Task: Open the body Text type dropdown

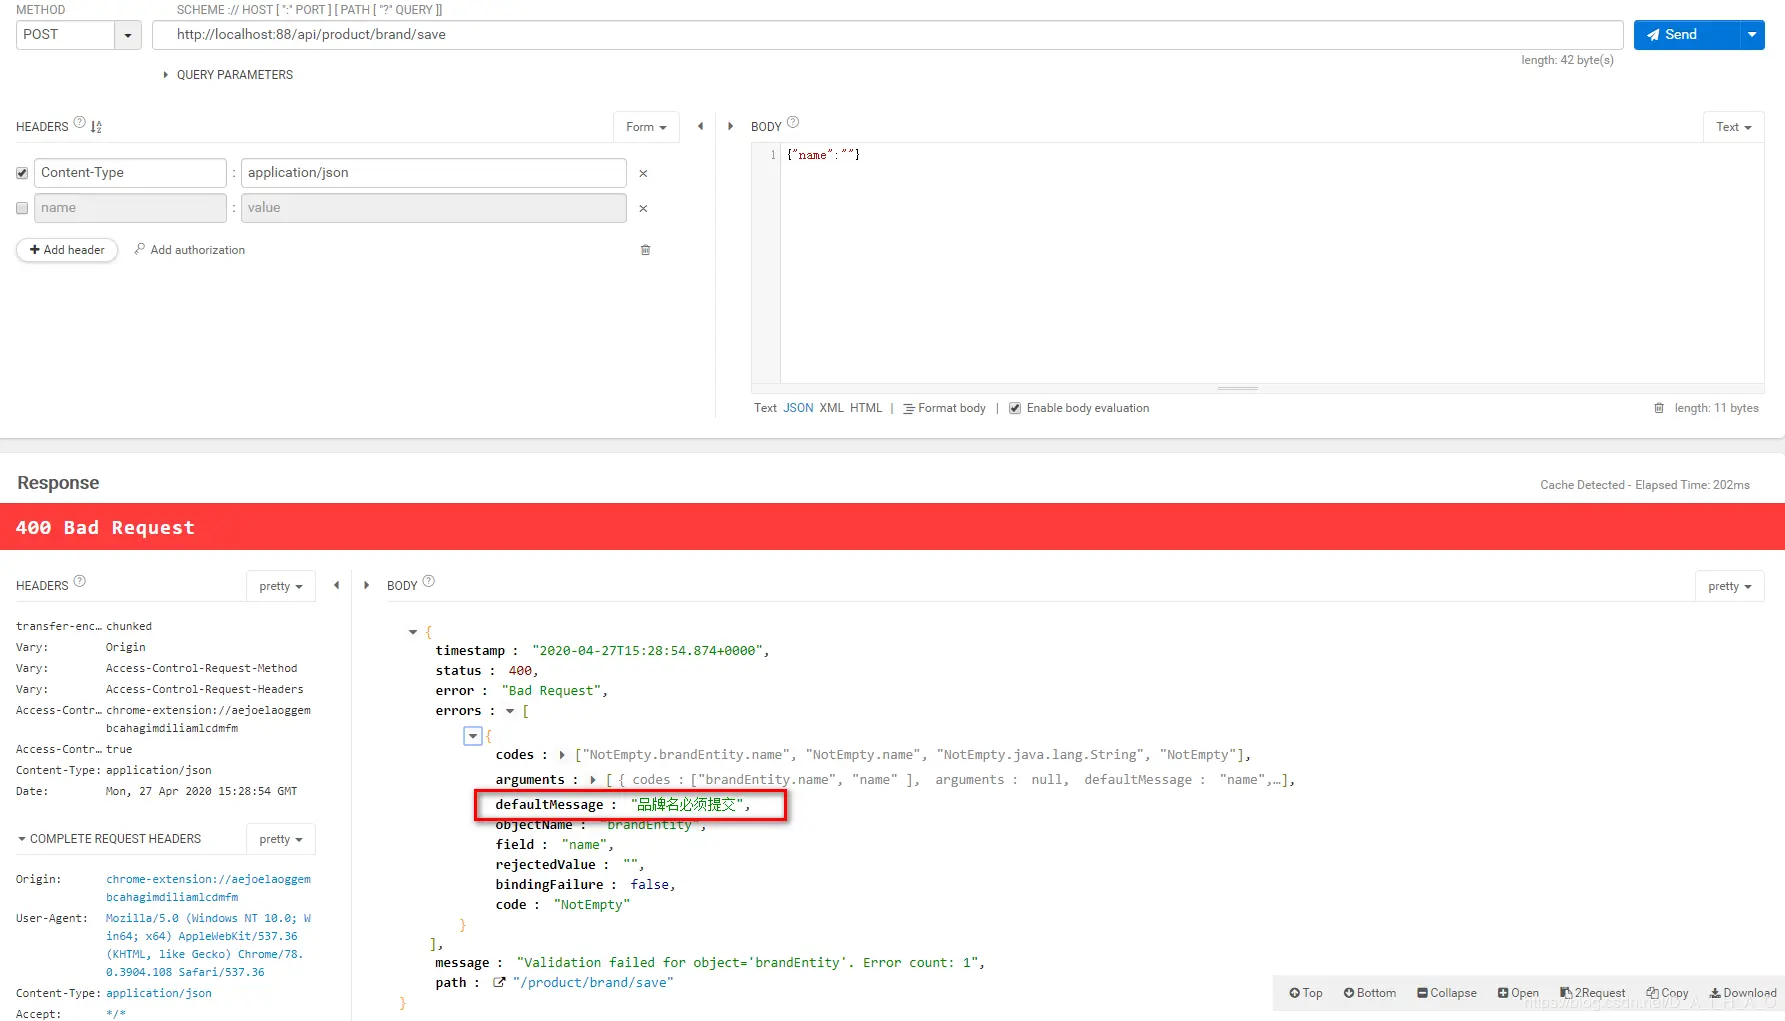Action: 1733,127
